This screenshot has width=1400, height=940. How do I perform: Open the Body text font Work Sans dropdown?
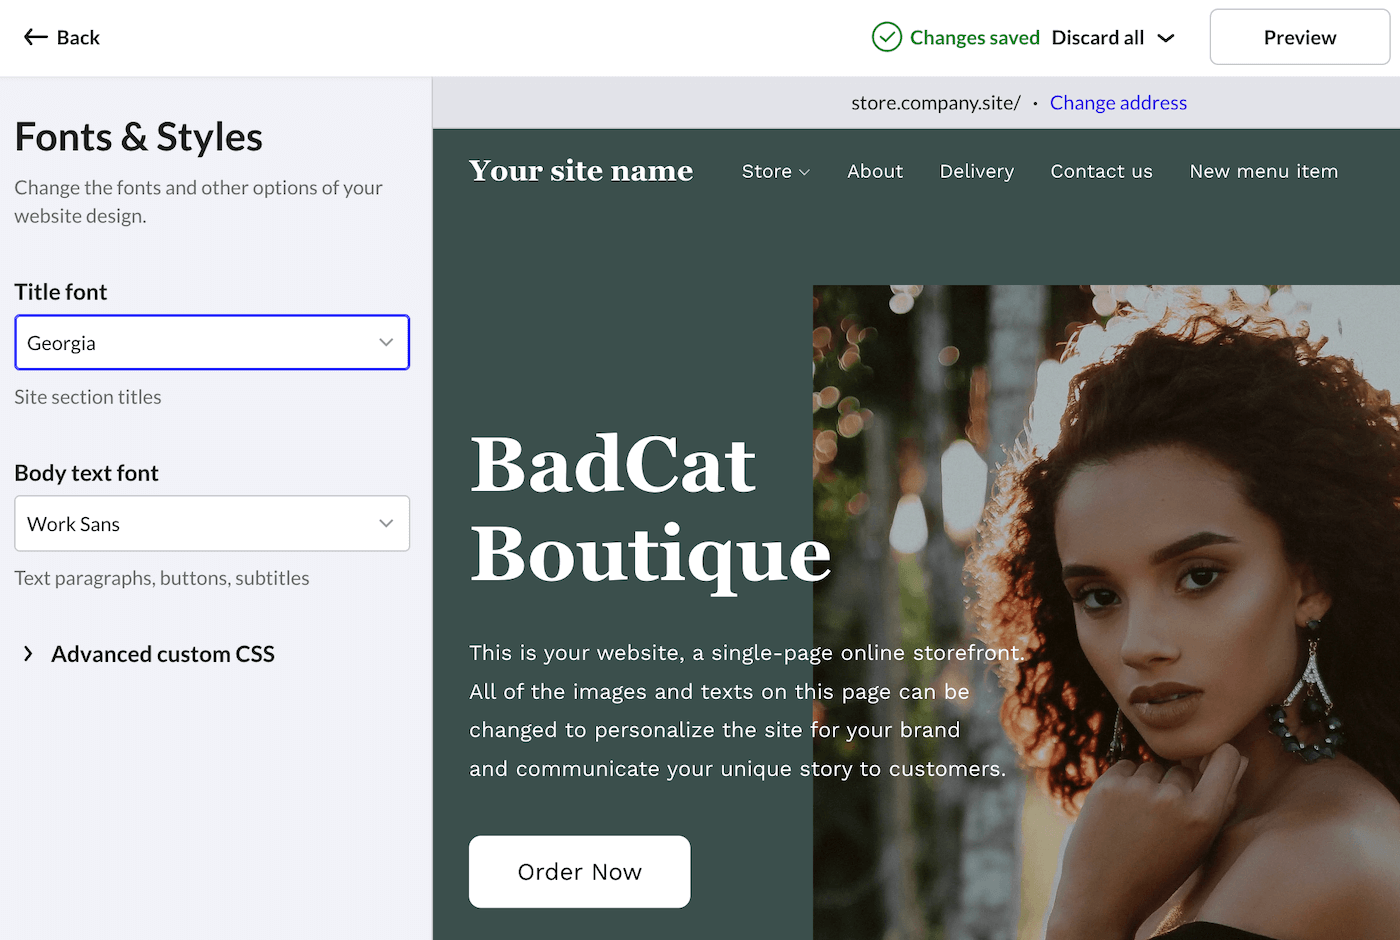[212, 523]
